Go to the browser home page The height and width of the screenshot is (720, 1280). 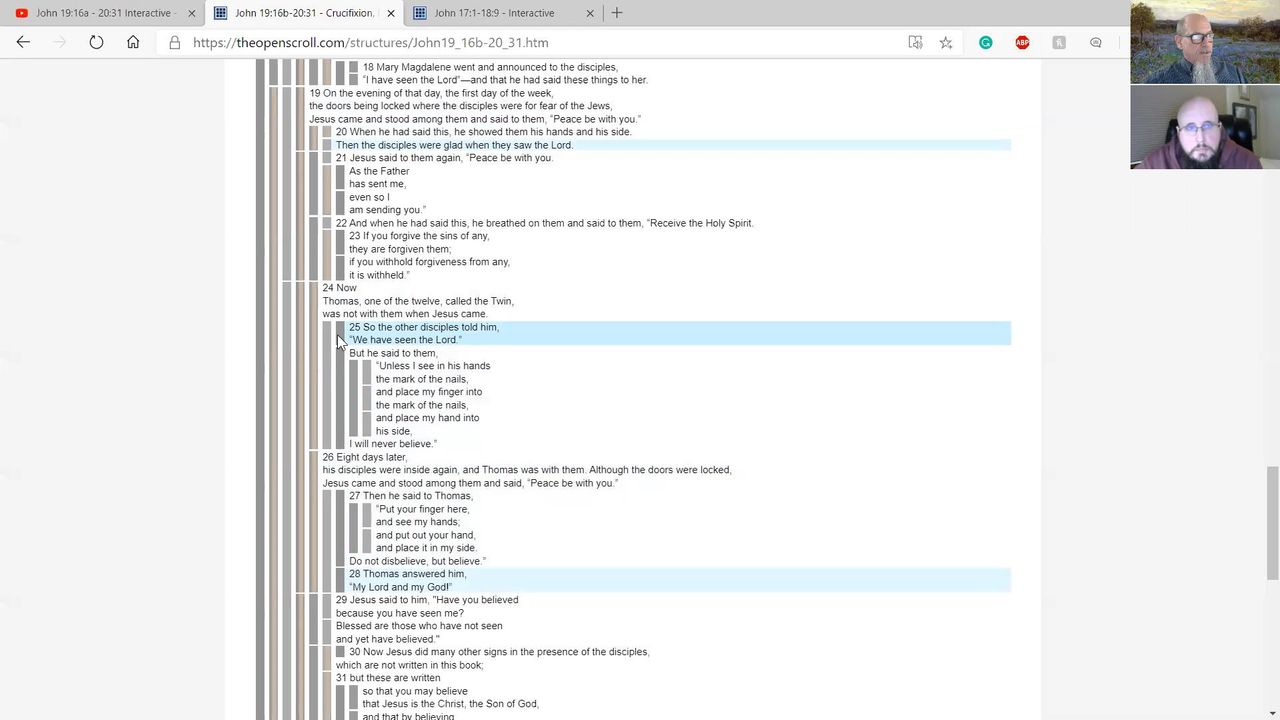(133, 42)
